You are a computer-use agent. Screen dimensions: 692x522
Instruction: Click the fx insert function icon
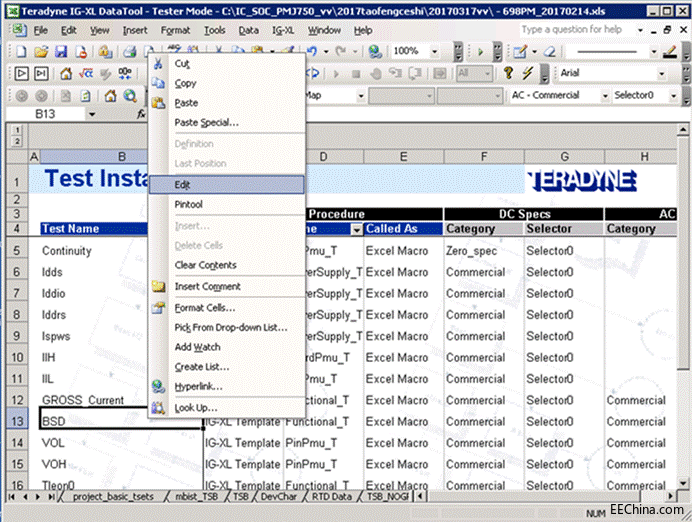141,114
